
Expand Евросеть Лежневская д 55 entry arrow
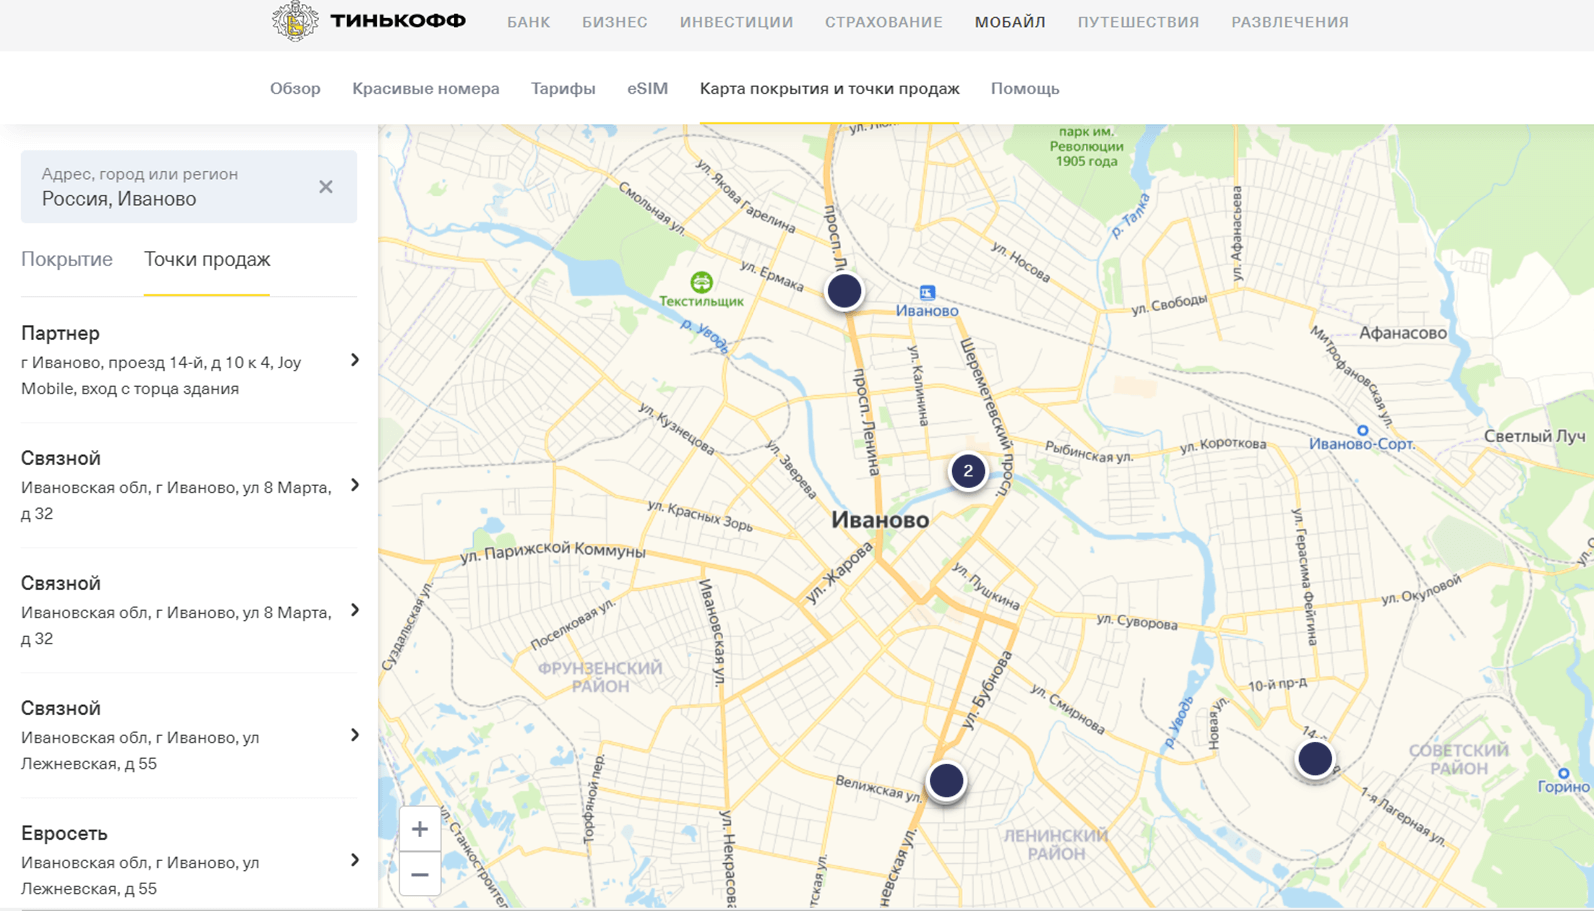(355, 860)
